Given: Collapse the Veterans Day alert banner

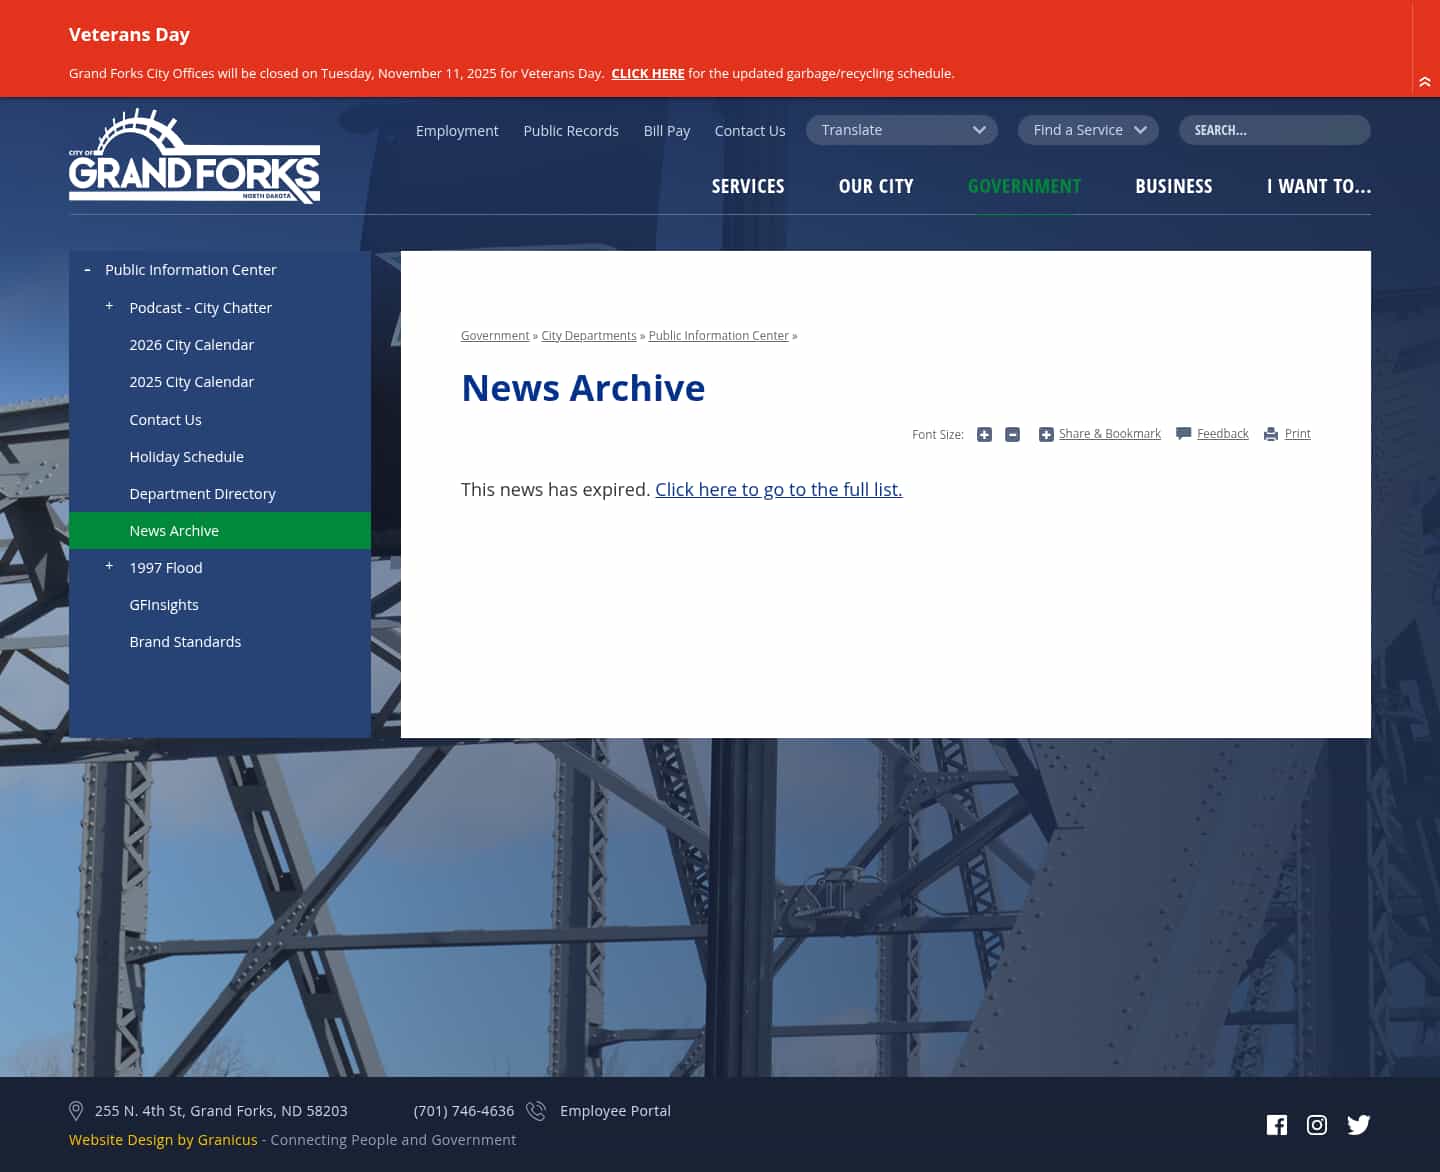Looking at the screenshot, I should (1424, 82).
